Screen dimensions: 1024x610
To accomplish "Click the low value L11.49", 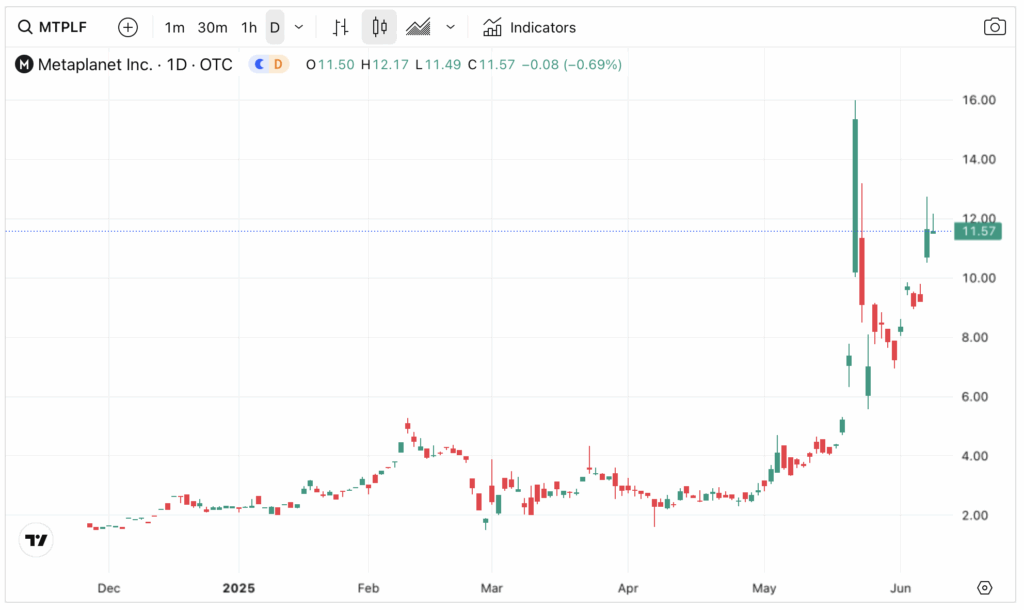I will [x=438, y=65].
